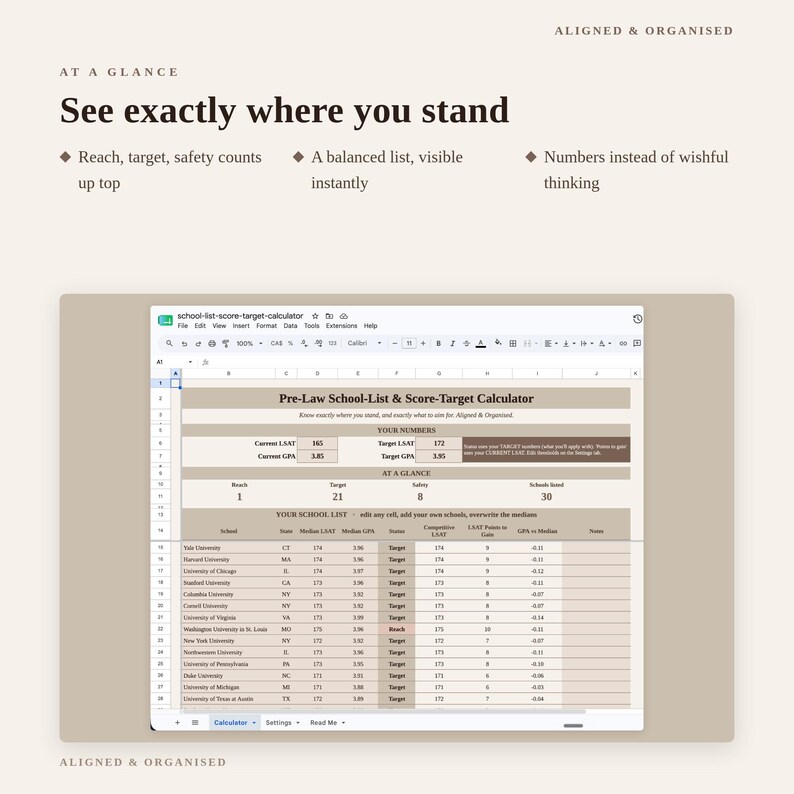Open the Settings tab dropdown arrow
This screenshot has height=794, width=794.
click(298, 723)
